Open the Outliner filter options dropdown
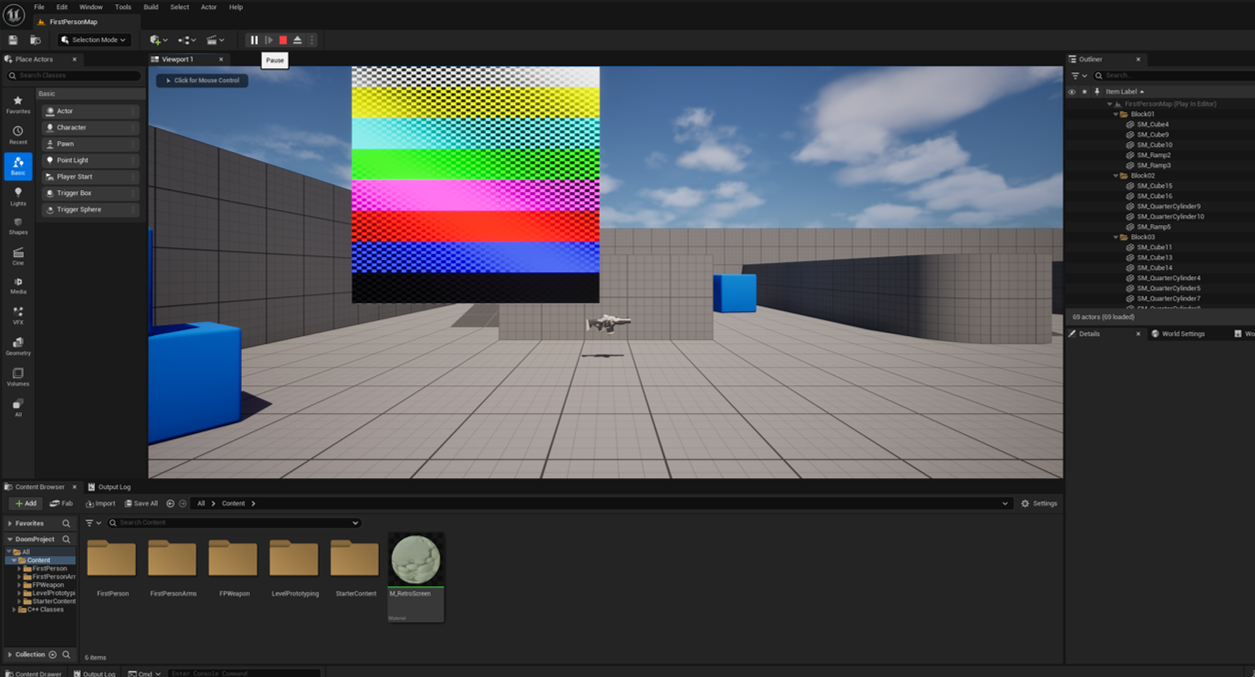 [1079, 75]
